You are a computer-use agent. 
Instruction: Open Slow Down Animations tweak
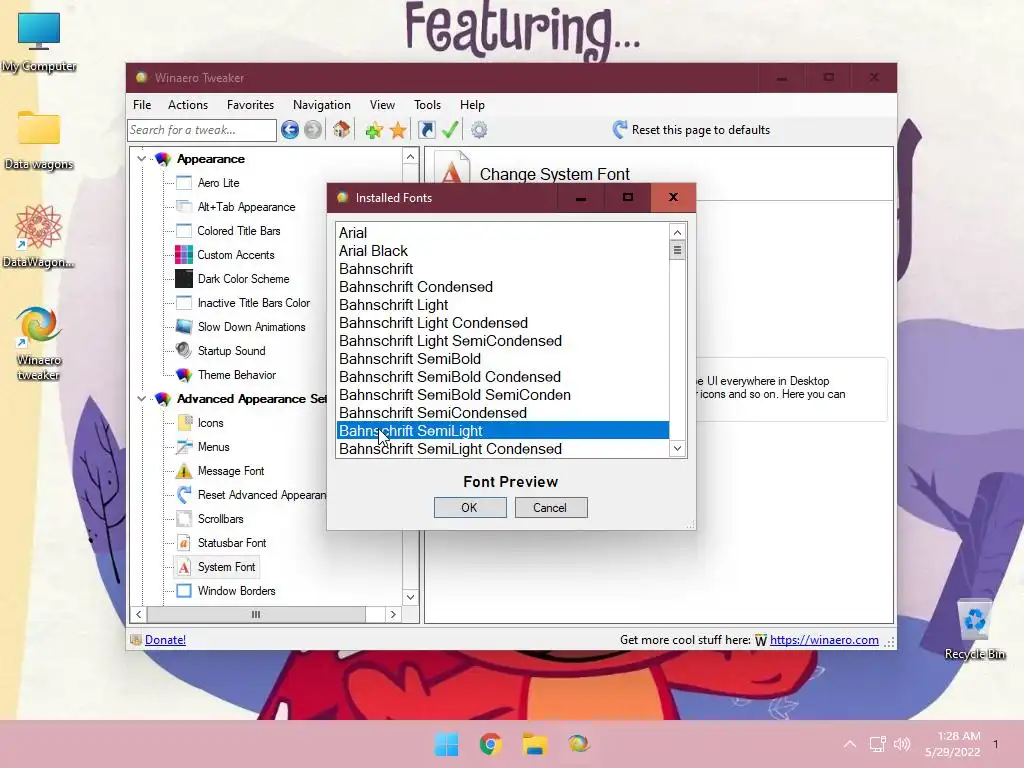pyautogui.click(x=251, y=327)
